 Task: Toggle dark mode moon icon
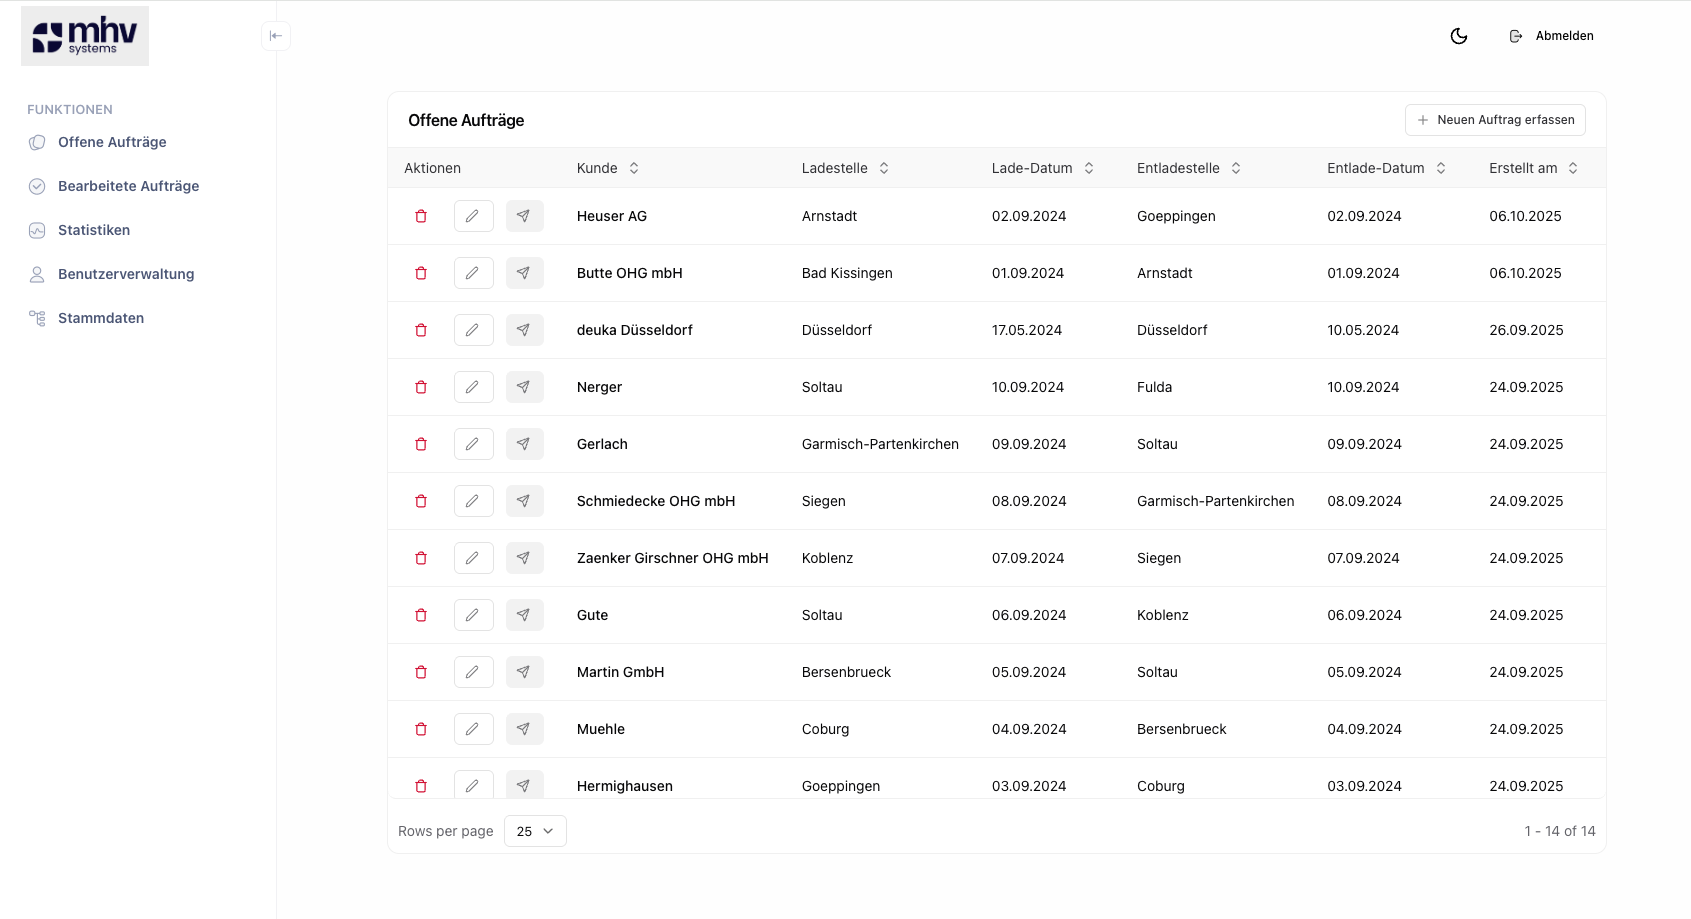[x=1459, y=36]
